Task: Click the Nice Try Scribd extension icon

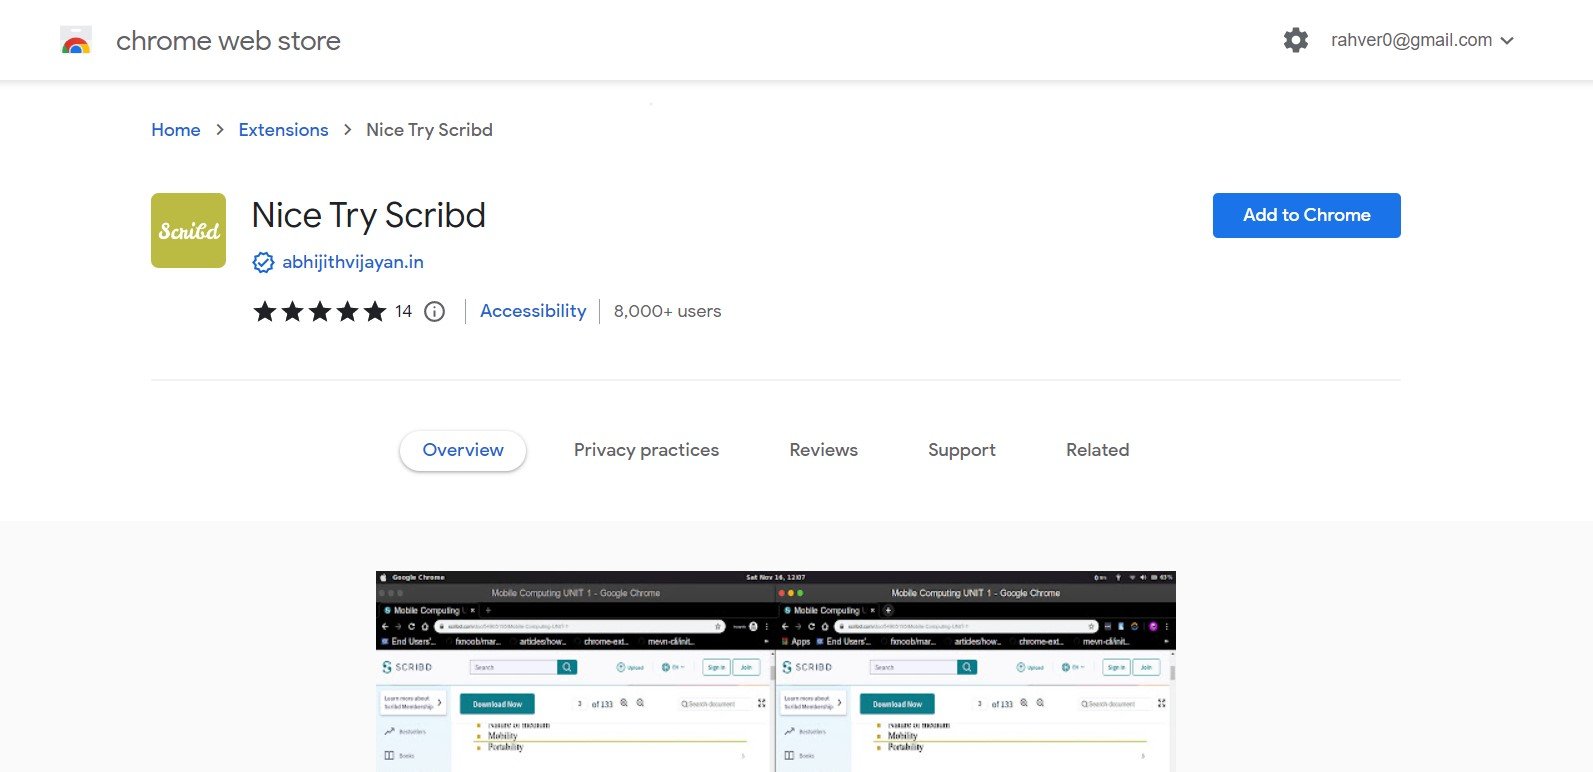Action: 188,230
